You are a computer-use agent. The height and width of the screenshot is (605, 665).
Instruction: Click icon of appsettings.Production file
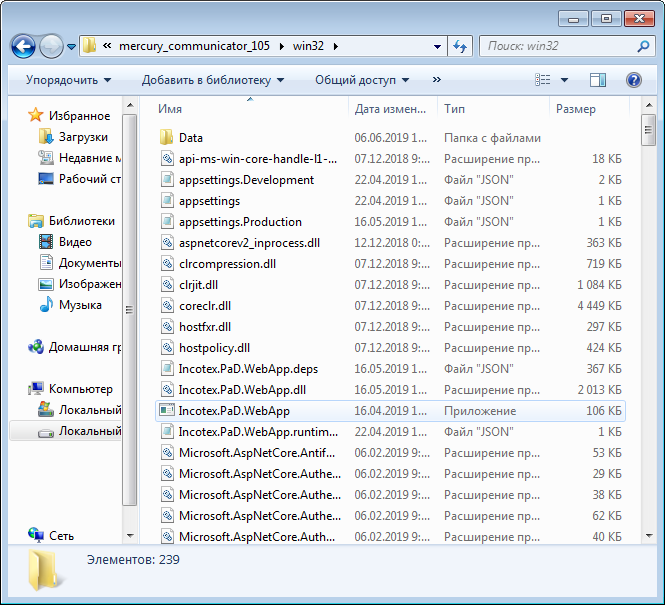[x=167, y=222]
